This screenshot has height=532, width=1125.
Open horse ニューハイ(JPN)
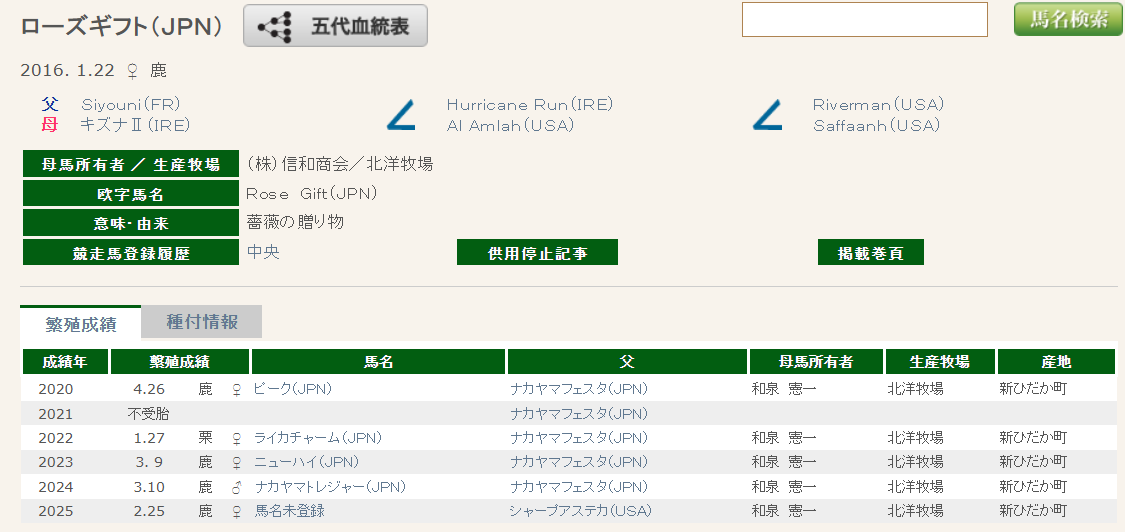point(306,461)
